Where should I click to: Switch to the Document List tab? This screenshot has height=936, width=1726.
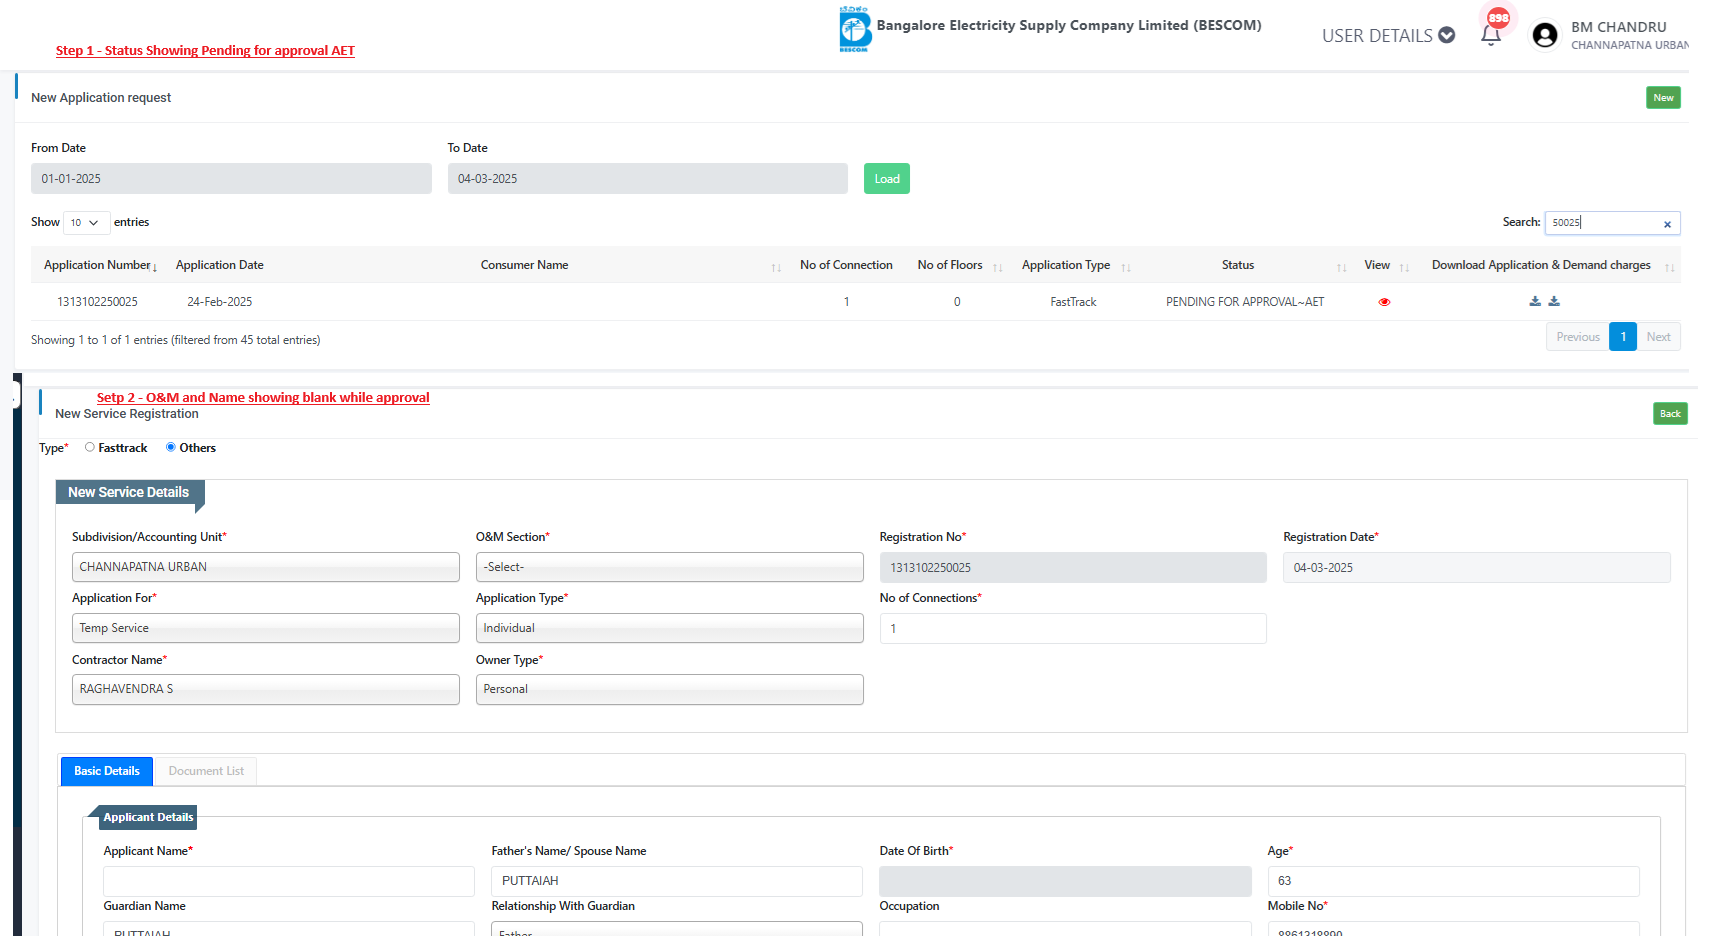coord(206,771)
